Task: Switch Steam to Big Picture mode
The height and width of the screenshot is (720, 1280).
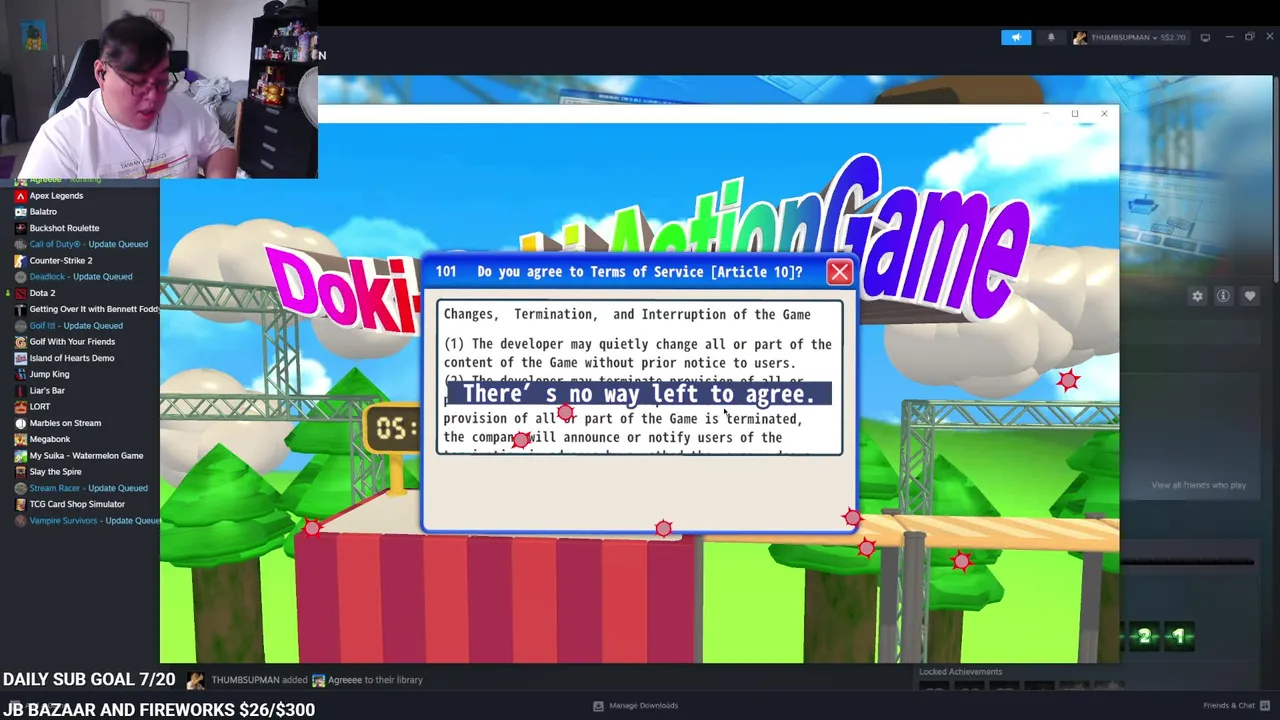Action: tap(1205, 37)
